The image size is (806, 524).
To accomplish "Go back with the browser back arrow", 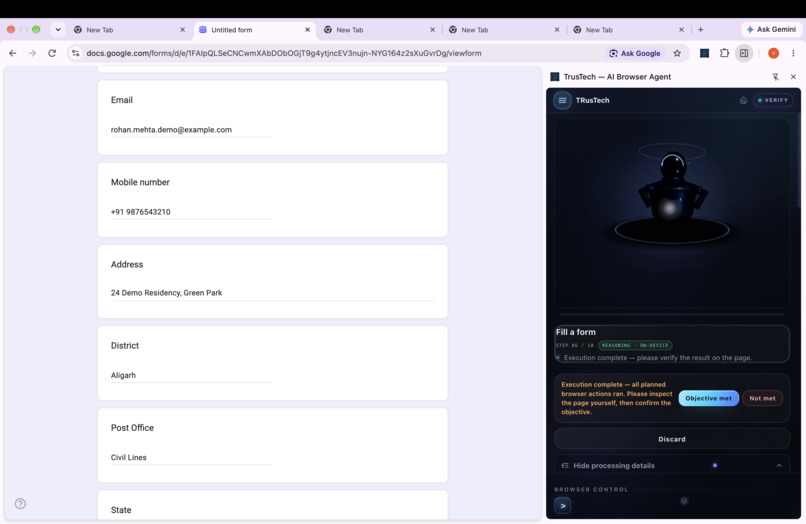I will coord(13,53).
